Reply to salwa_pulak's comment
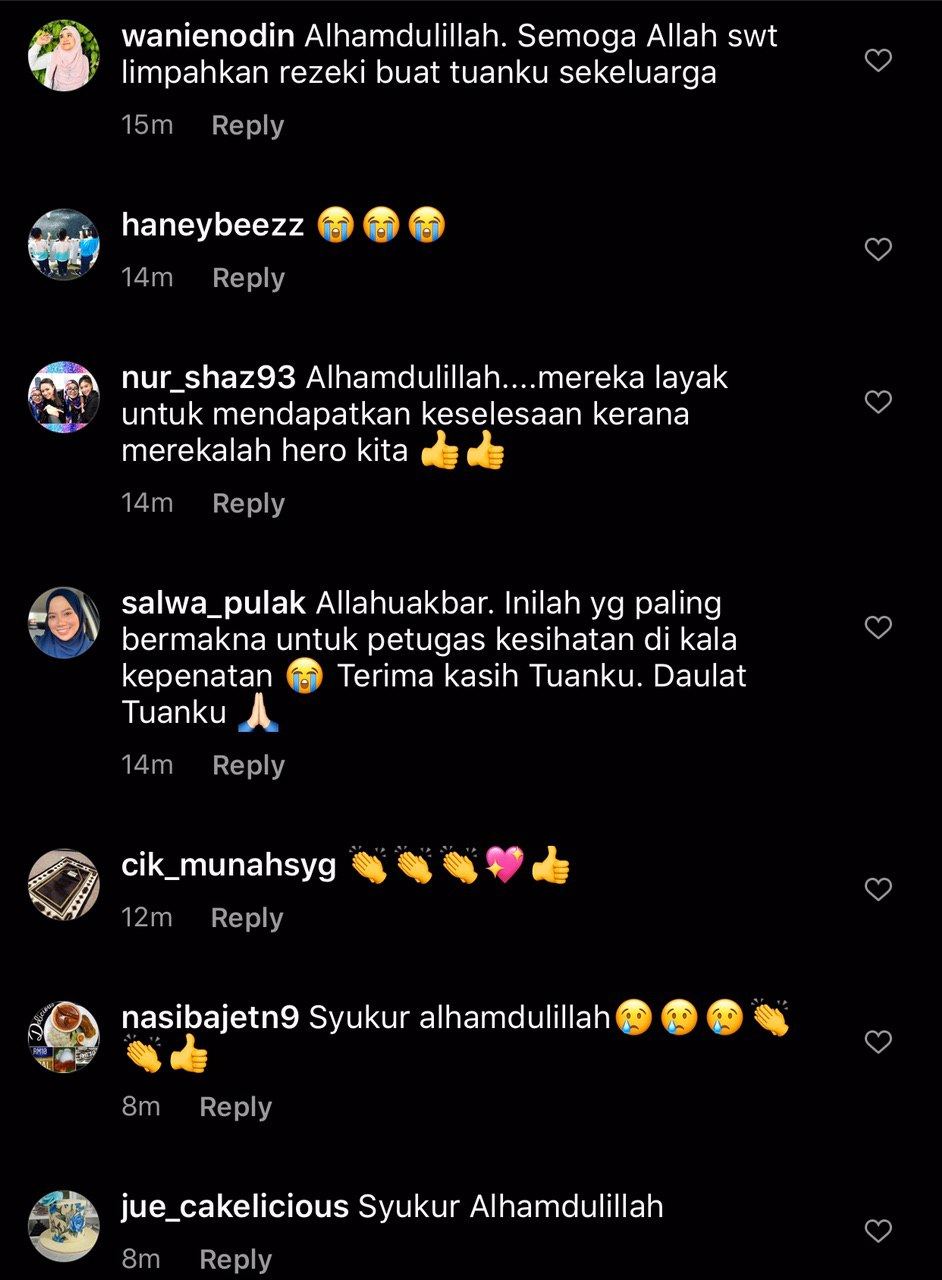This screenshot has height=1280, width=942. (x=248, y=765)
